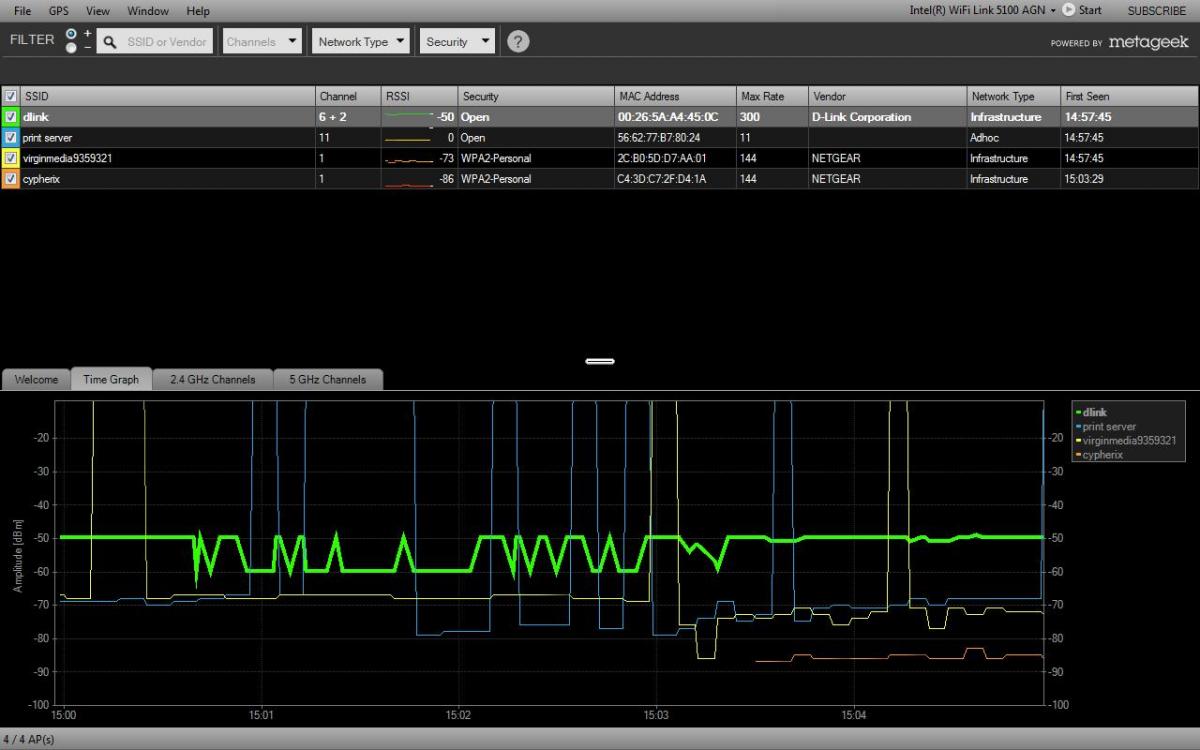Open the Window menu

click(x=148, y=11)
